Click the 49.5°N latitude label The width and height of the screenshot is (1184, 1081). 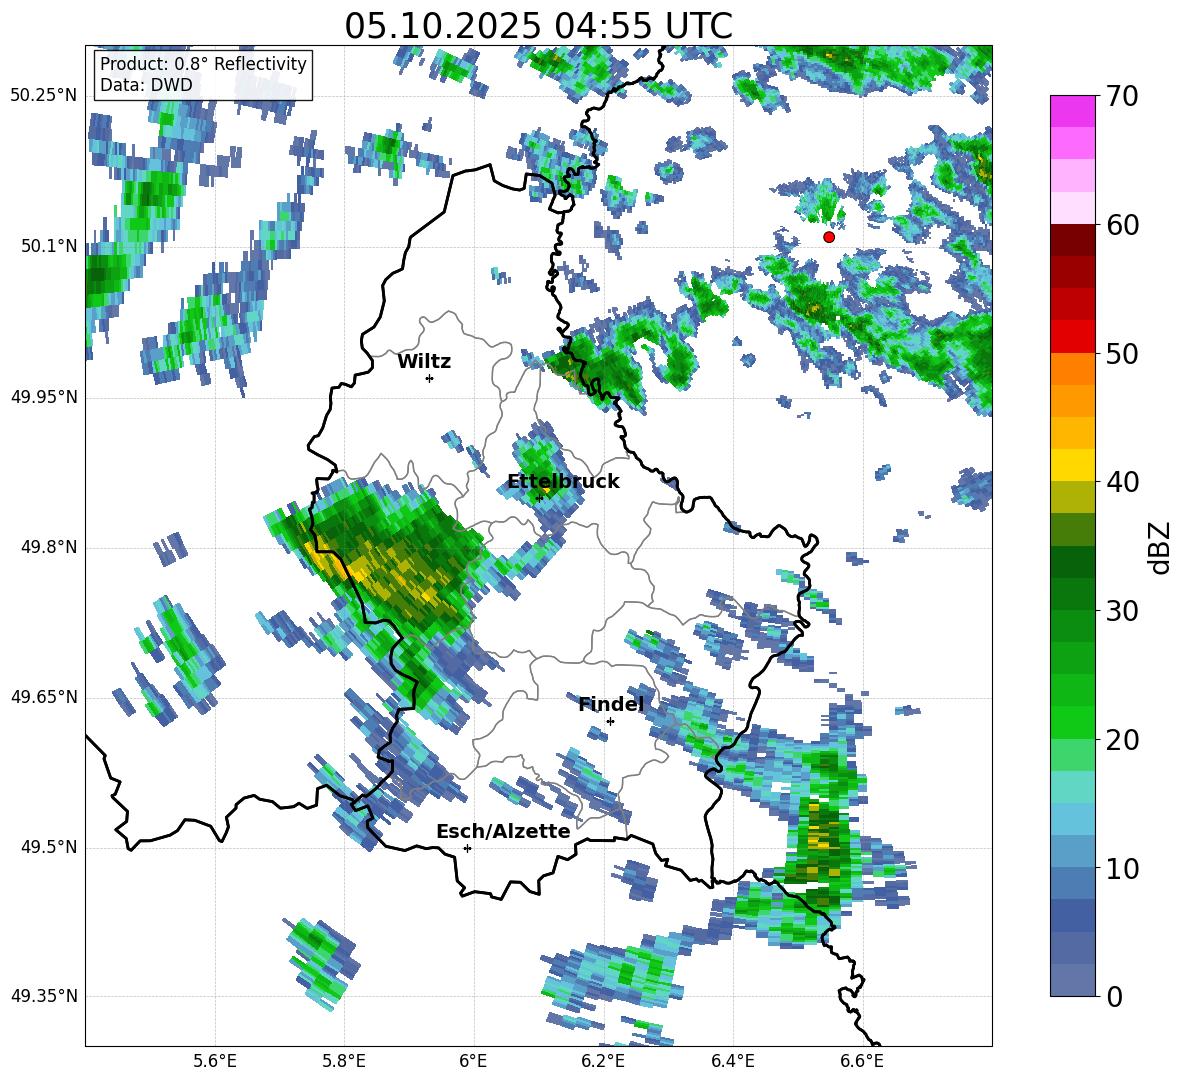[49, 847]
